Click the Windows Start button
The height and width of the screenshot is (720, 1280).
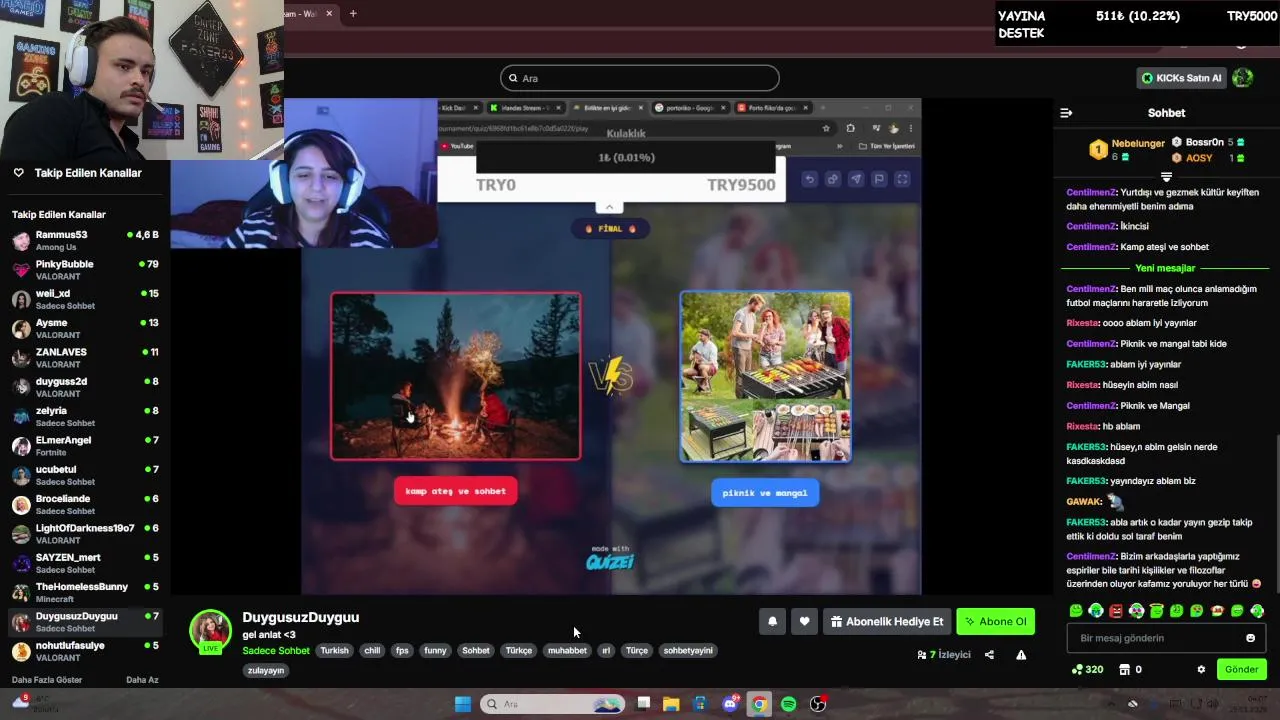click(463, 704)
